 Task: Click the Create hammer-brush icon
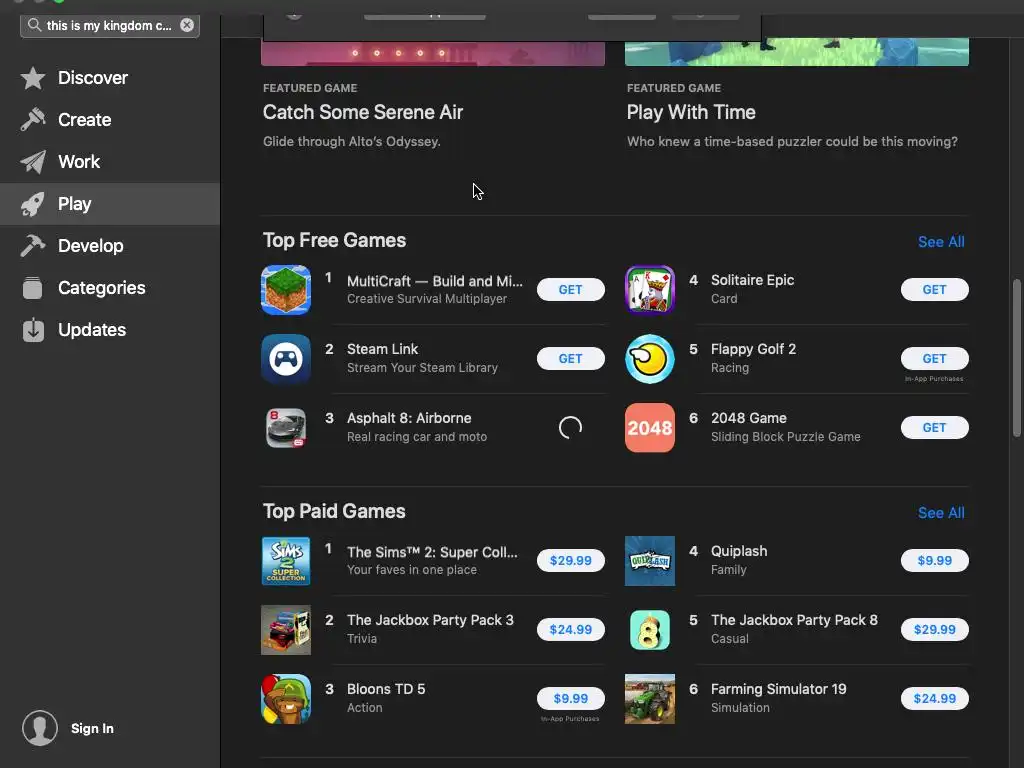point(33,120)
